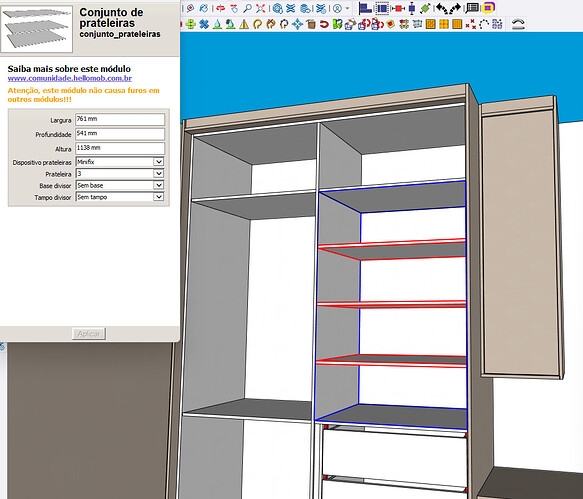Click the orange grid panel icon

coord(444,24)
